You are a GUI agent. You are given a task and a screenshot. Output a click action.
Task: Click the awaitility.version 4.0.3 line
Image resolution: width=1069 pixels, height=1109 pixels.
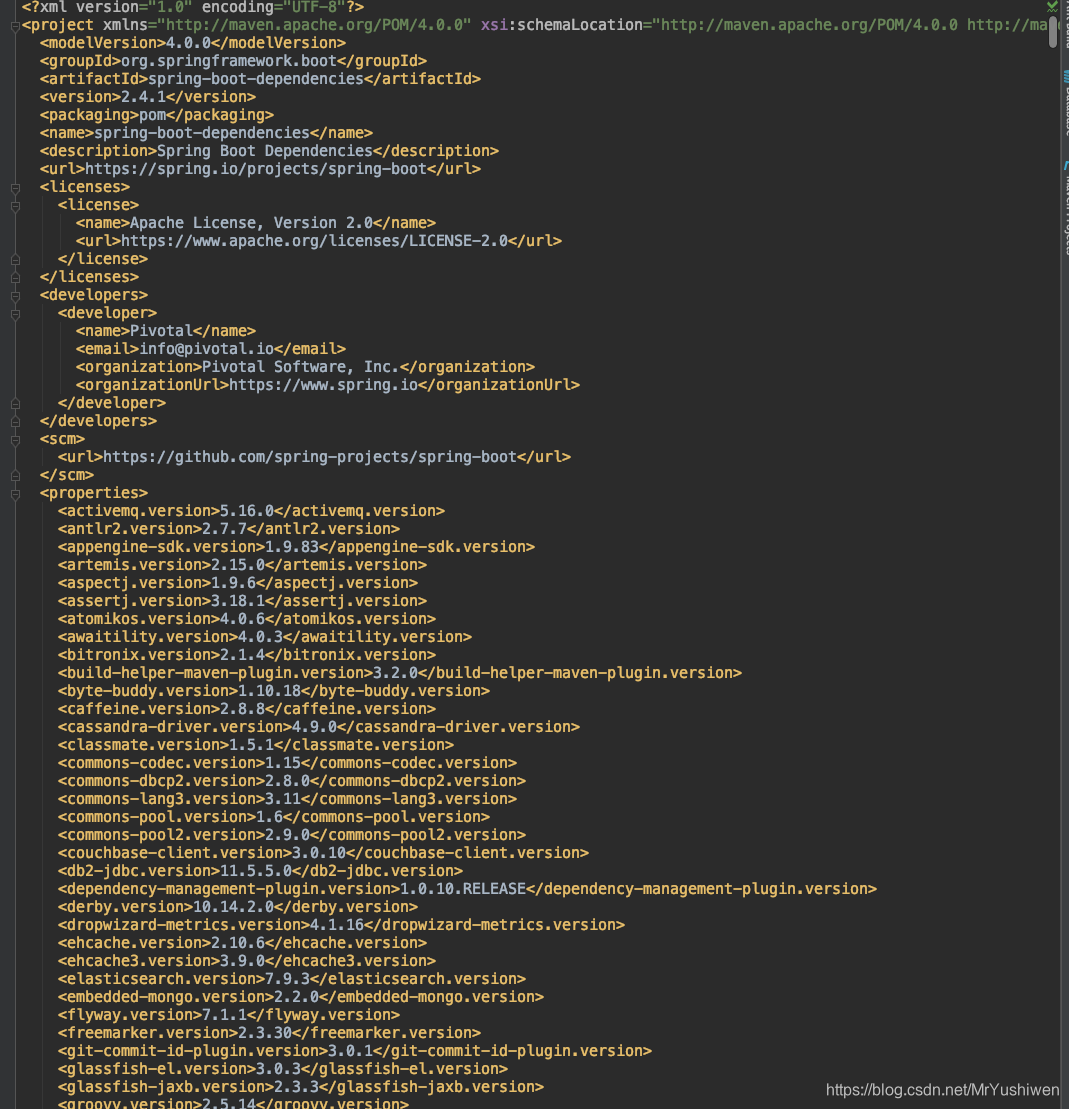pos(265,637)
